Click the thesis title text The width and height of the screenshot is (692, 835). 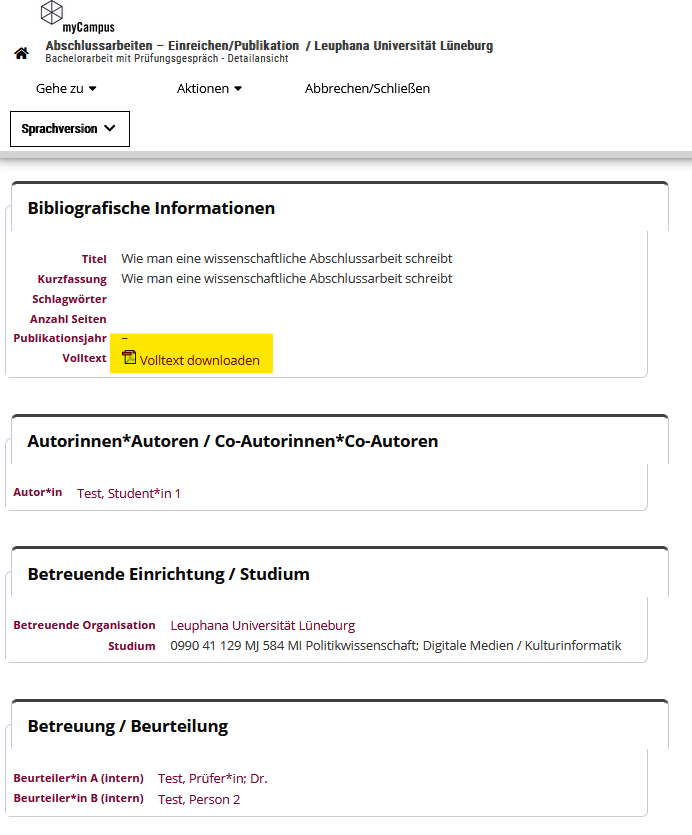287,259
